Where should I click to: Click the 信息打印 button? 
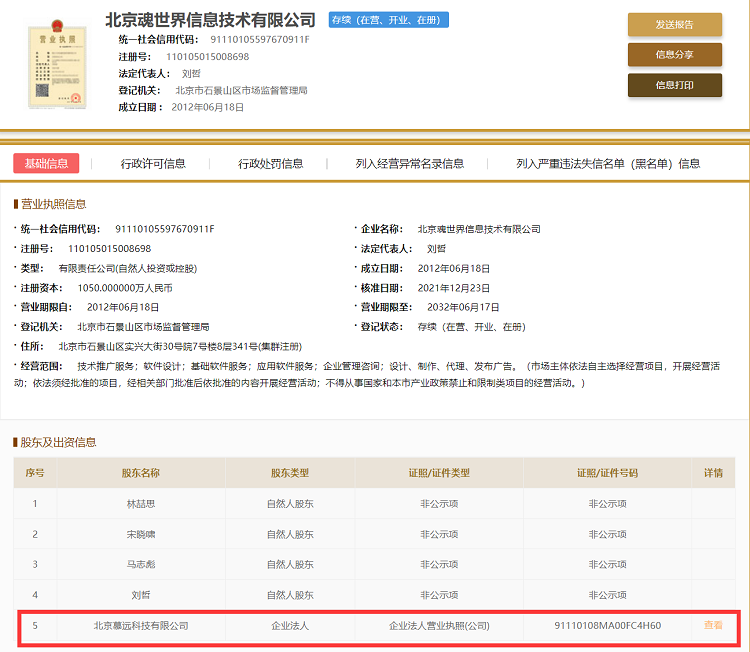coord(674,85)
